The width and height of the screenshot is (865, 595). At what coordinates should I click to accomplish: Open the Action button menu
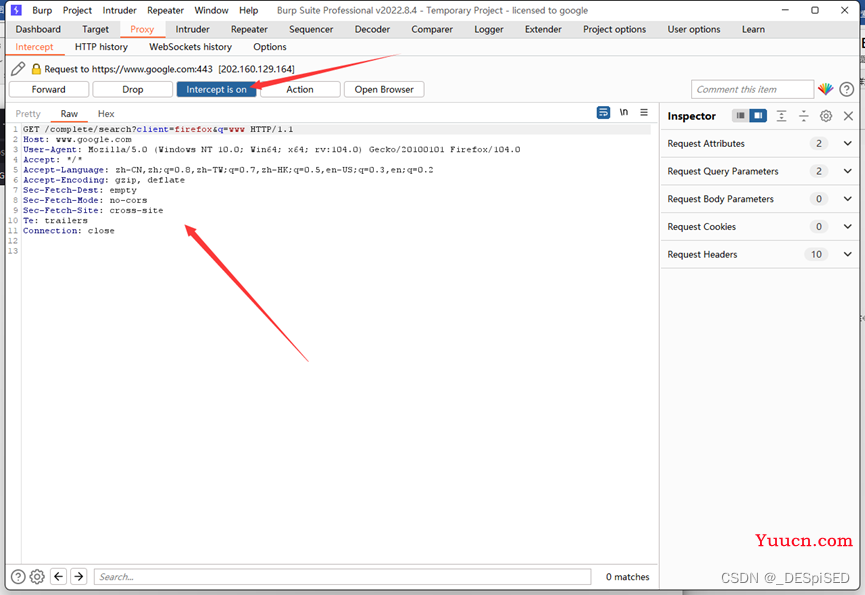tap(300, 89)
